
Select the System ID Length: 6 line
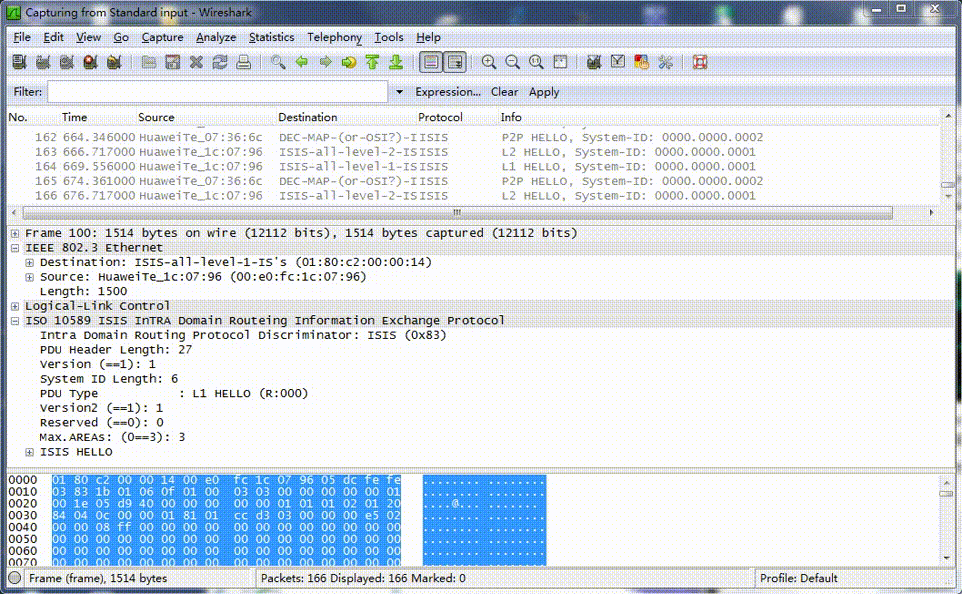click(109, 379)
